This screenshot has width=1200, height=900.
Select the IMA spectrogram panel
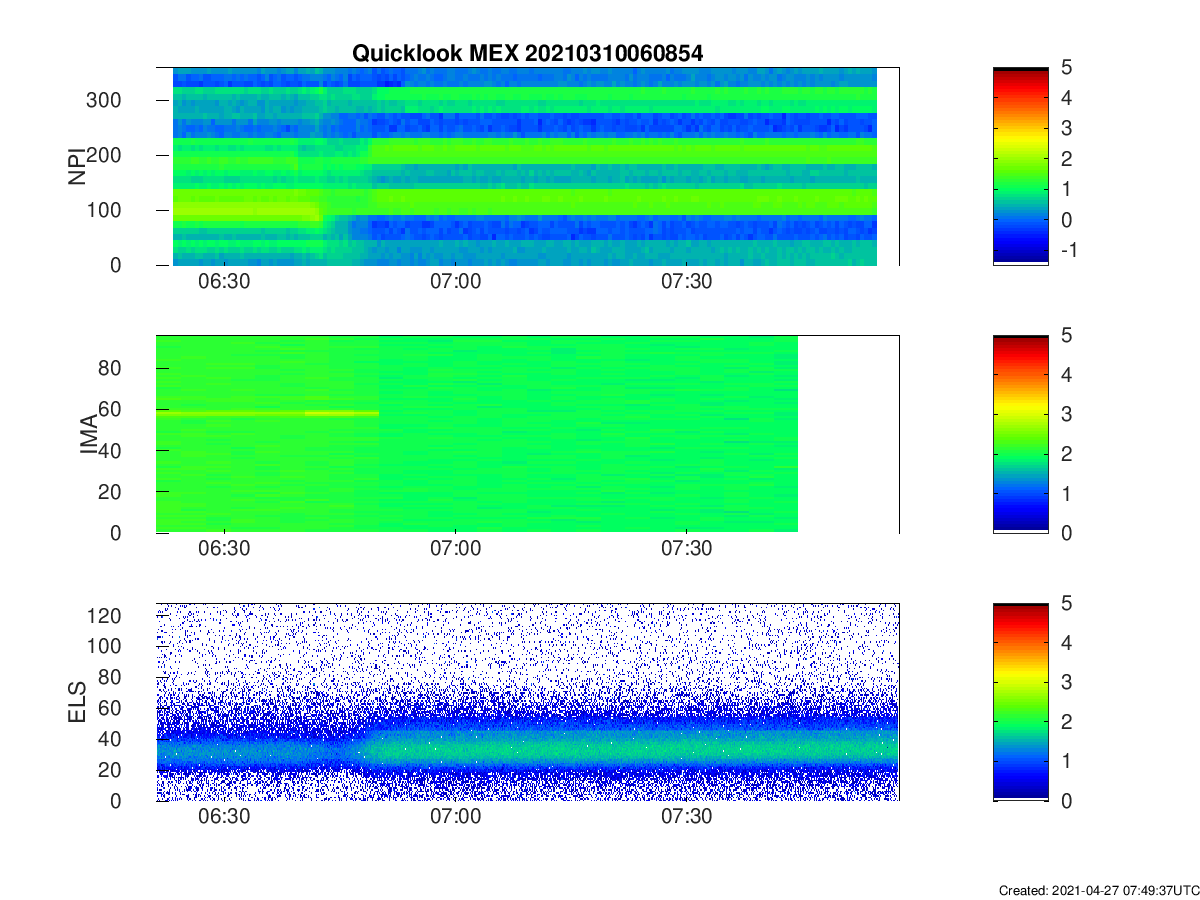(527, 434)
